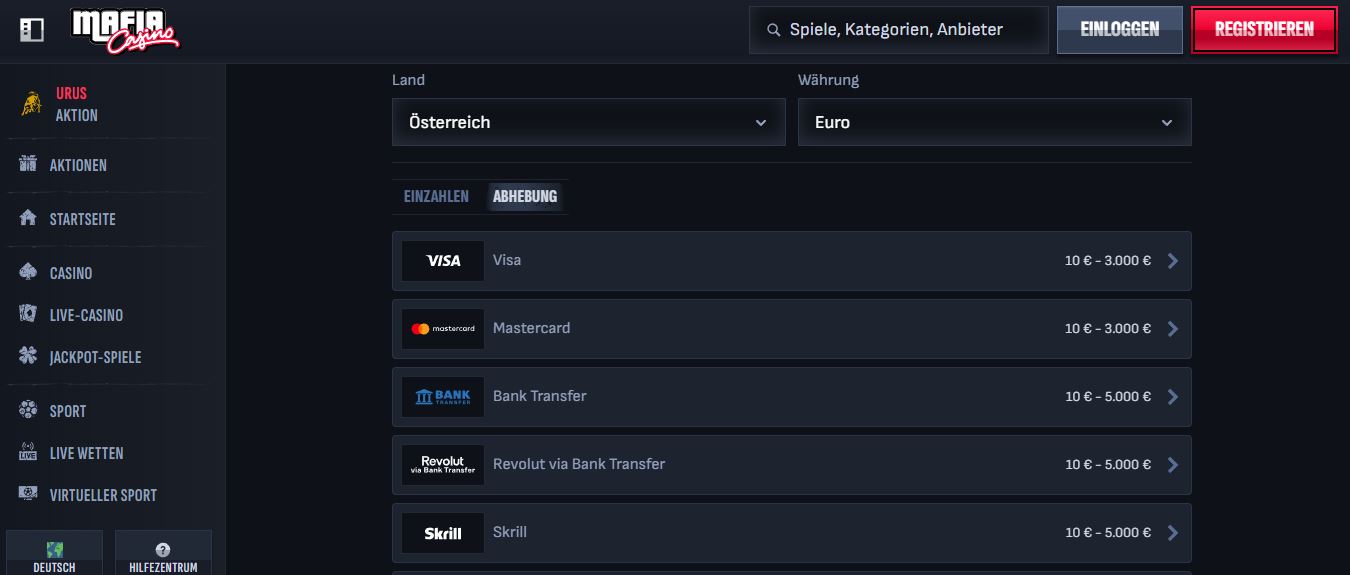Click the Aktionen gift icon
Viewport: 1350px width, 575px height.
pos(28,164)
